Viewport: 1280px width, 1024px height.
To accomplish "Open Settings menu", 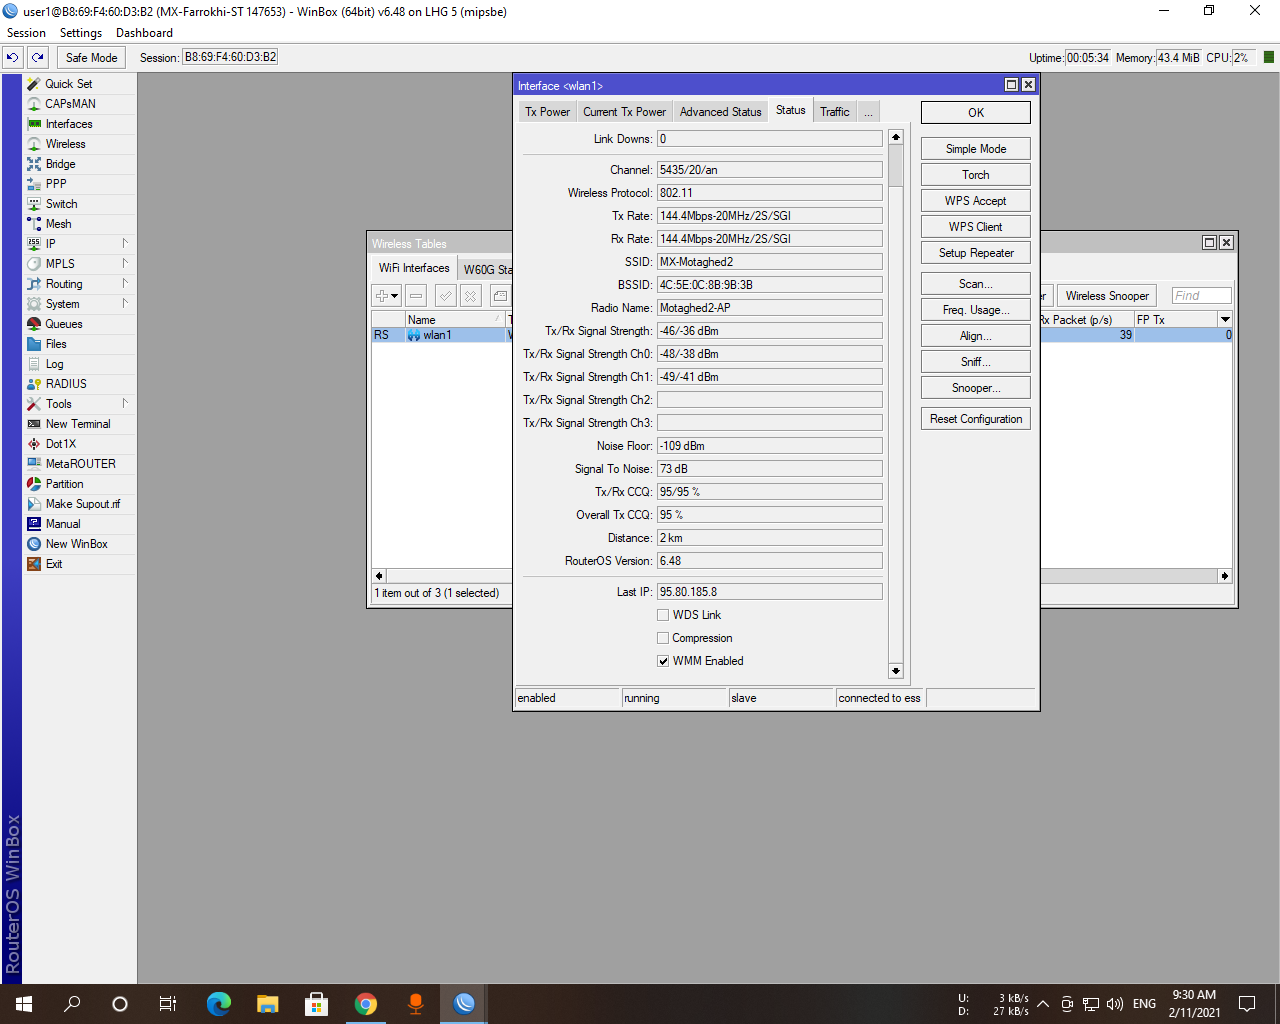I will point(81,33).
